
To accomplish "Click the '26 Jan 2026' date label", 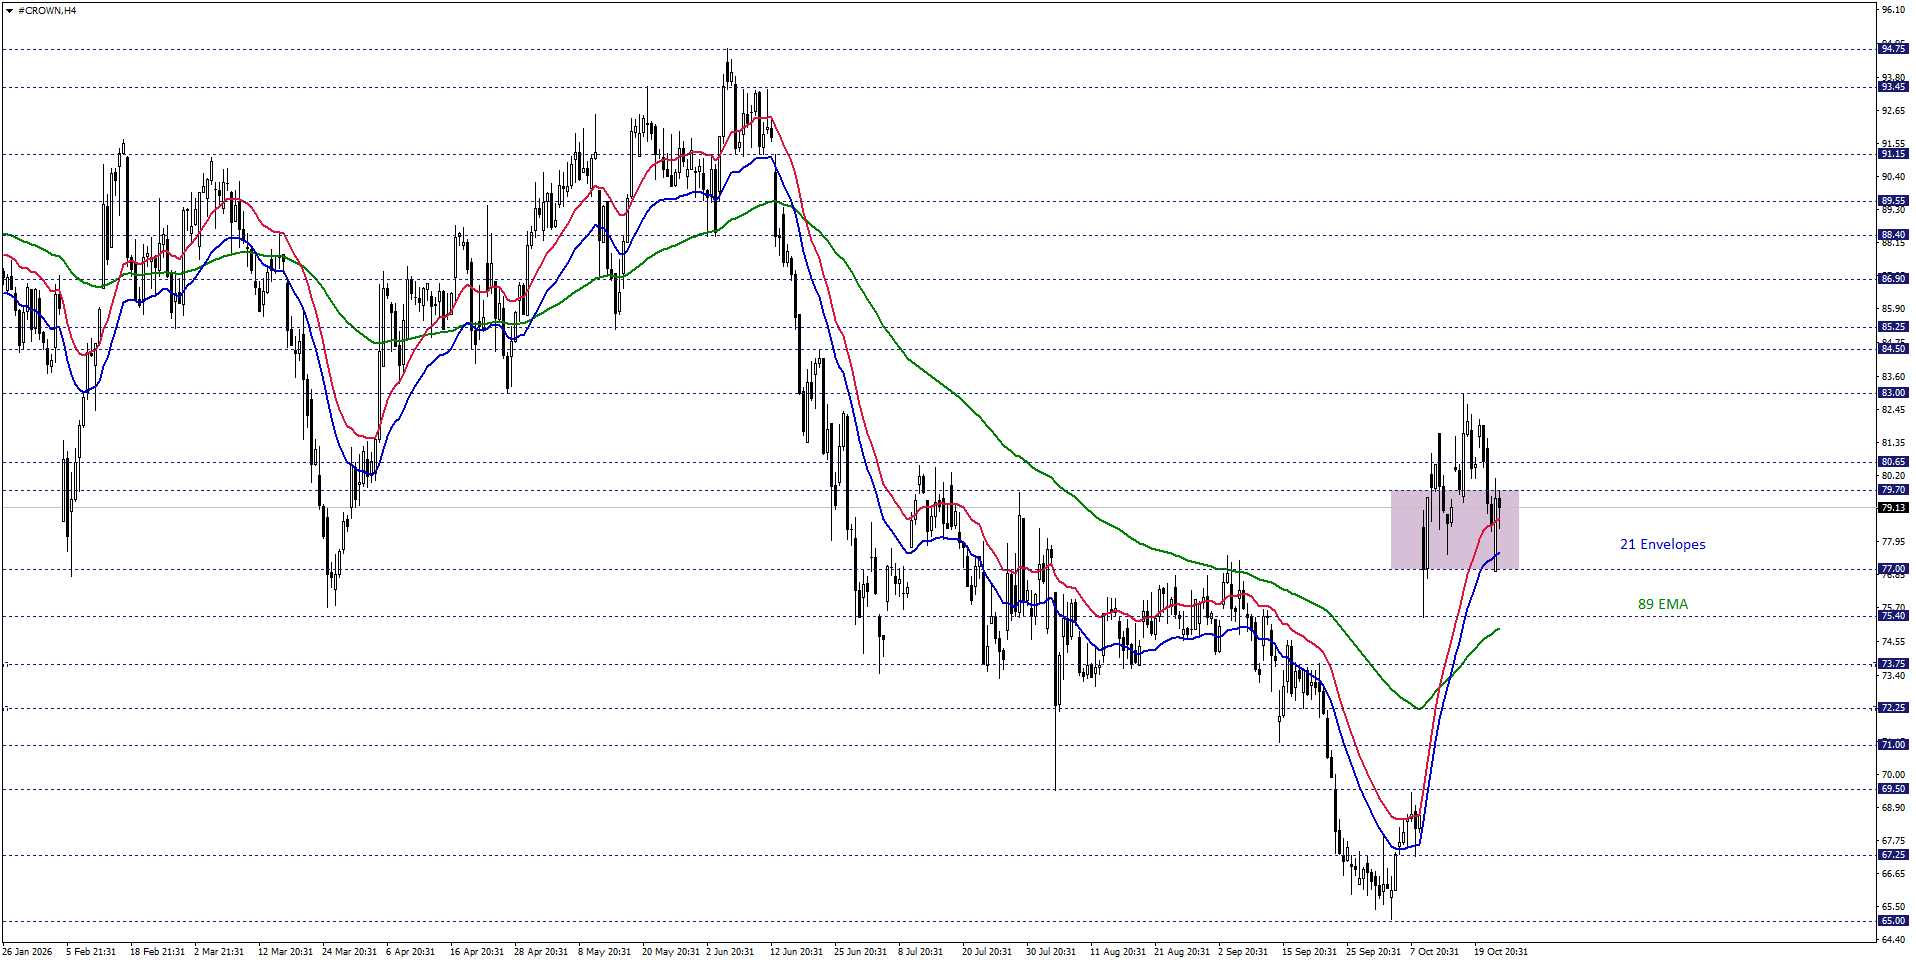I will tap(27, 952).
